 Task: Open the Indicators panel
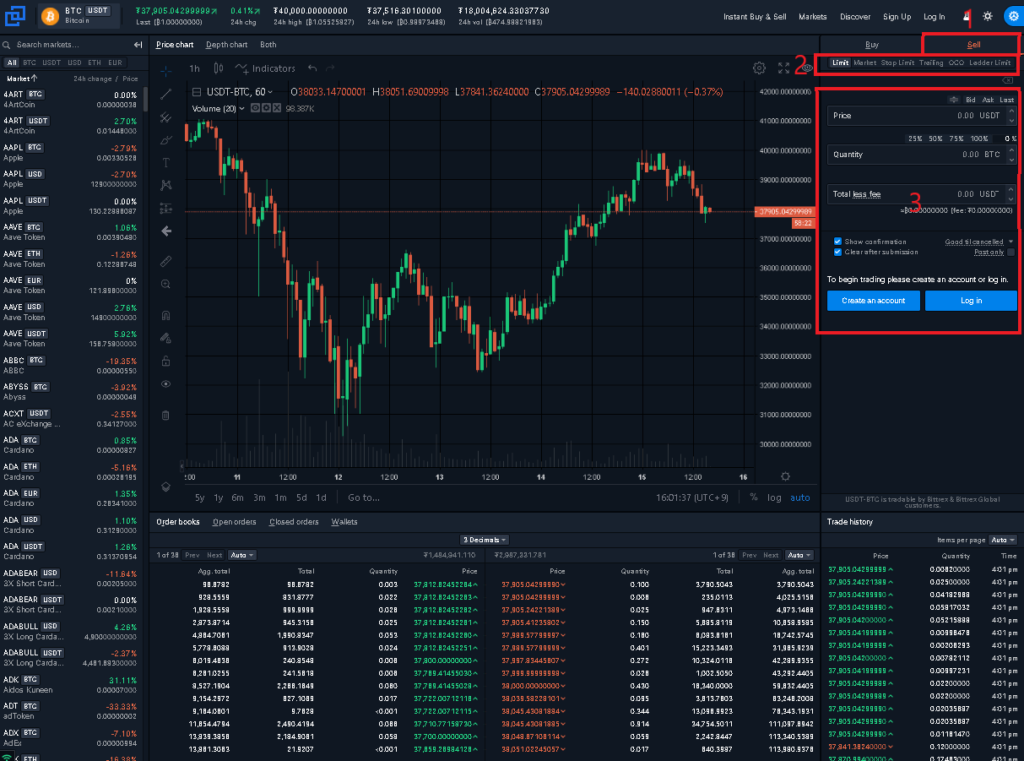[x=265, y=69]
